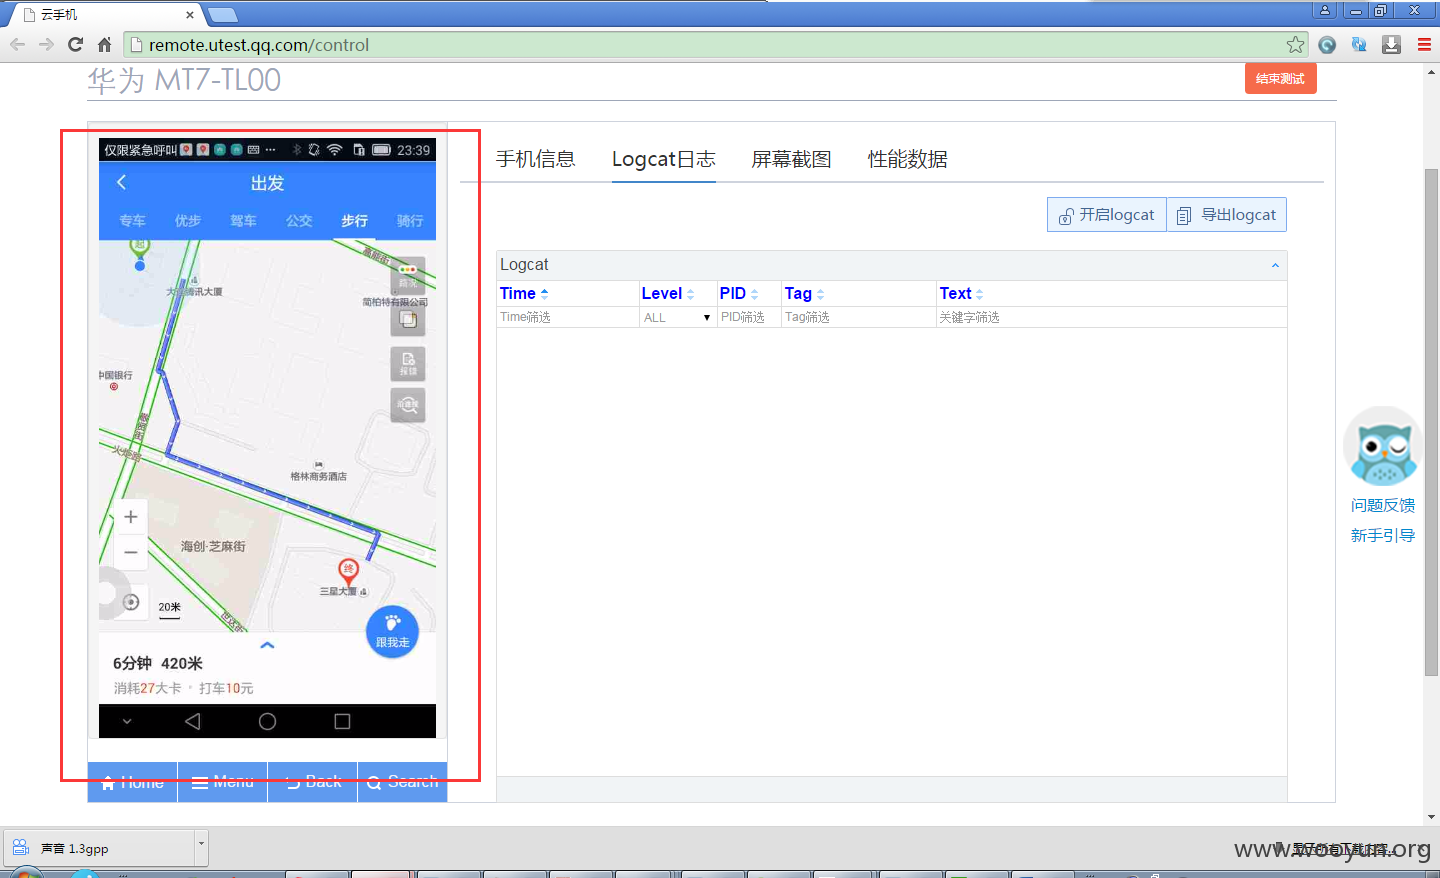Sort logcat by PID column
The height and width of the screenshot is (878, 1440).
pos(739,293)
